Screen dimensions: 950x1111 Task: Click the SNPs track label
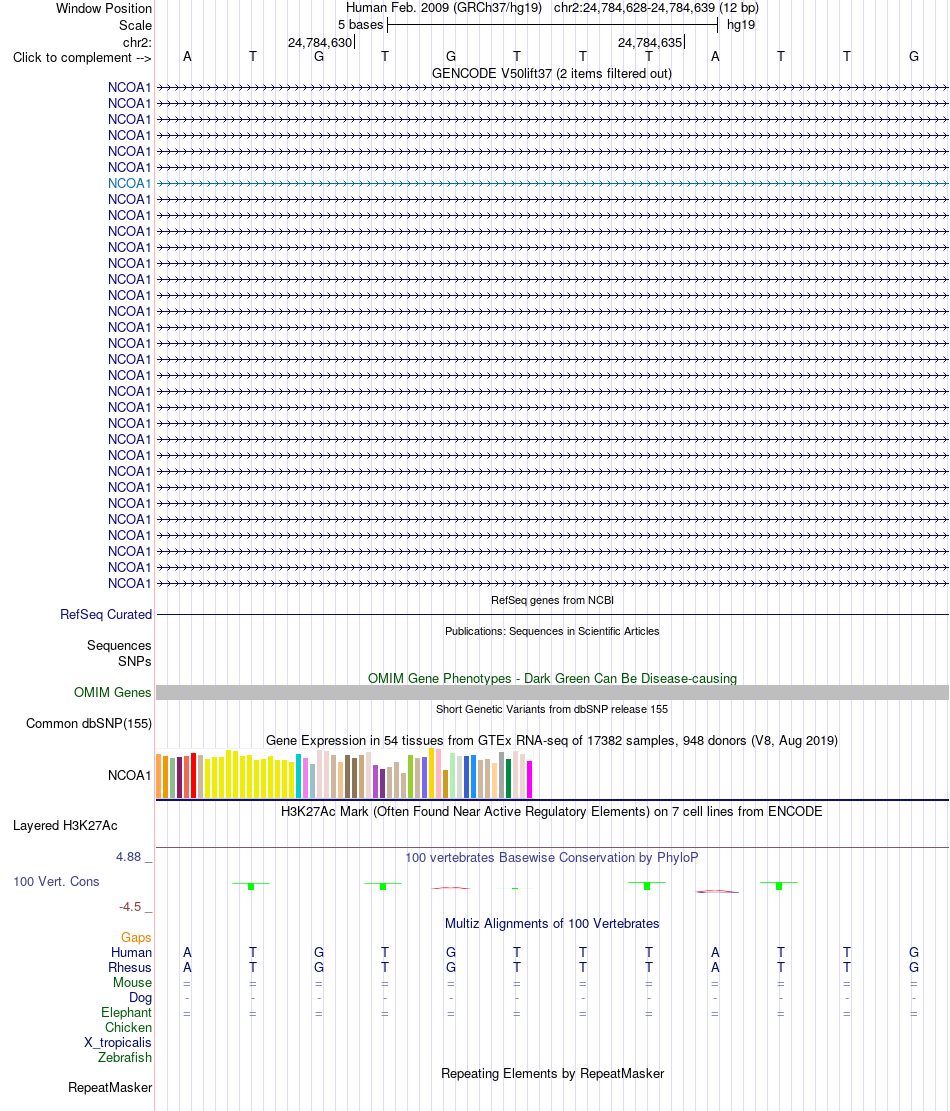(135, 661)
